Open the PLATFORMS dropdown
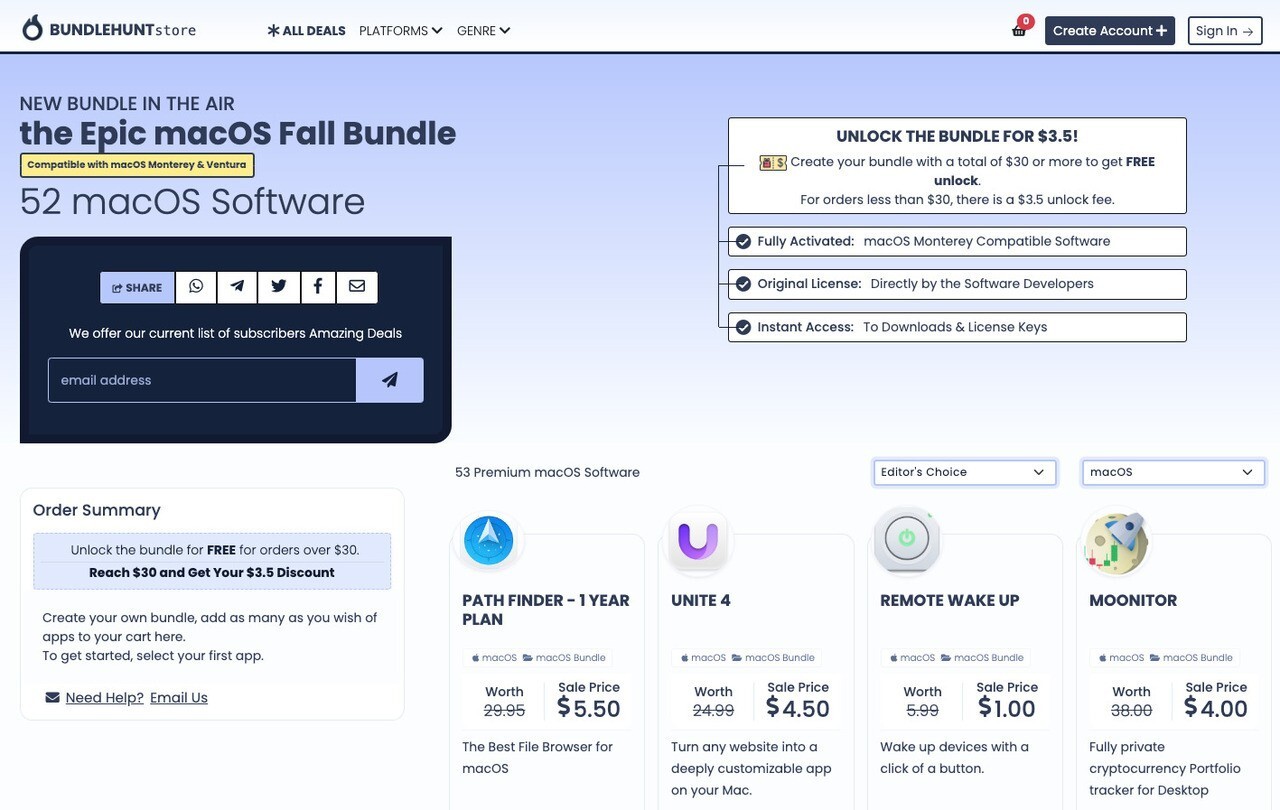 (395, 28)
